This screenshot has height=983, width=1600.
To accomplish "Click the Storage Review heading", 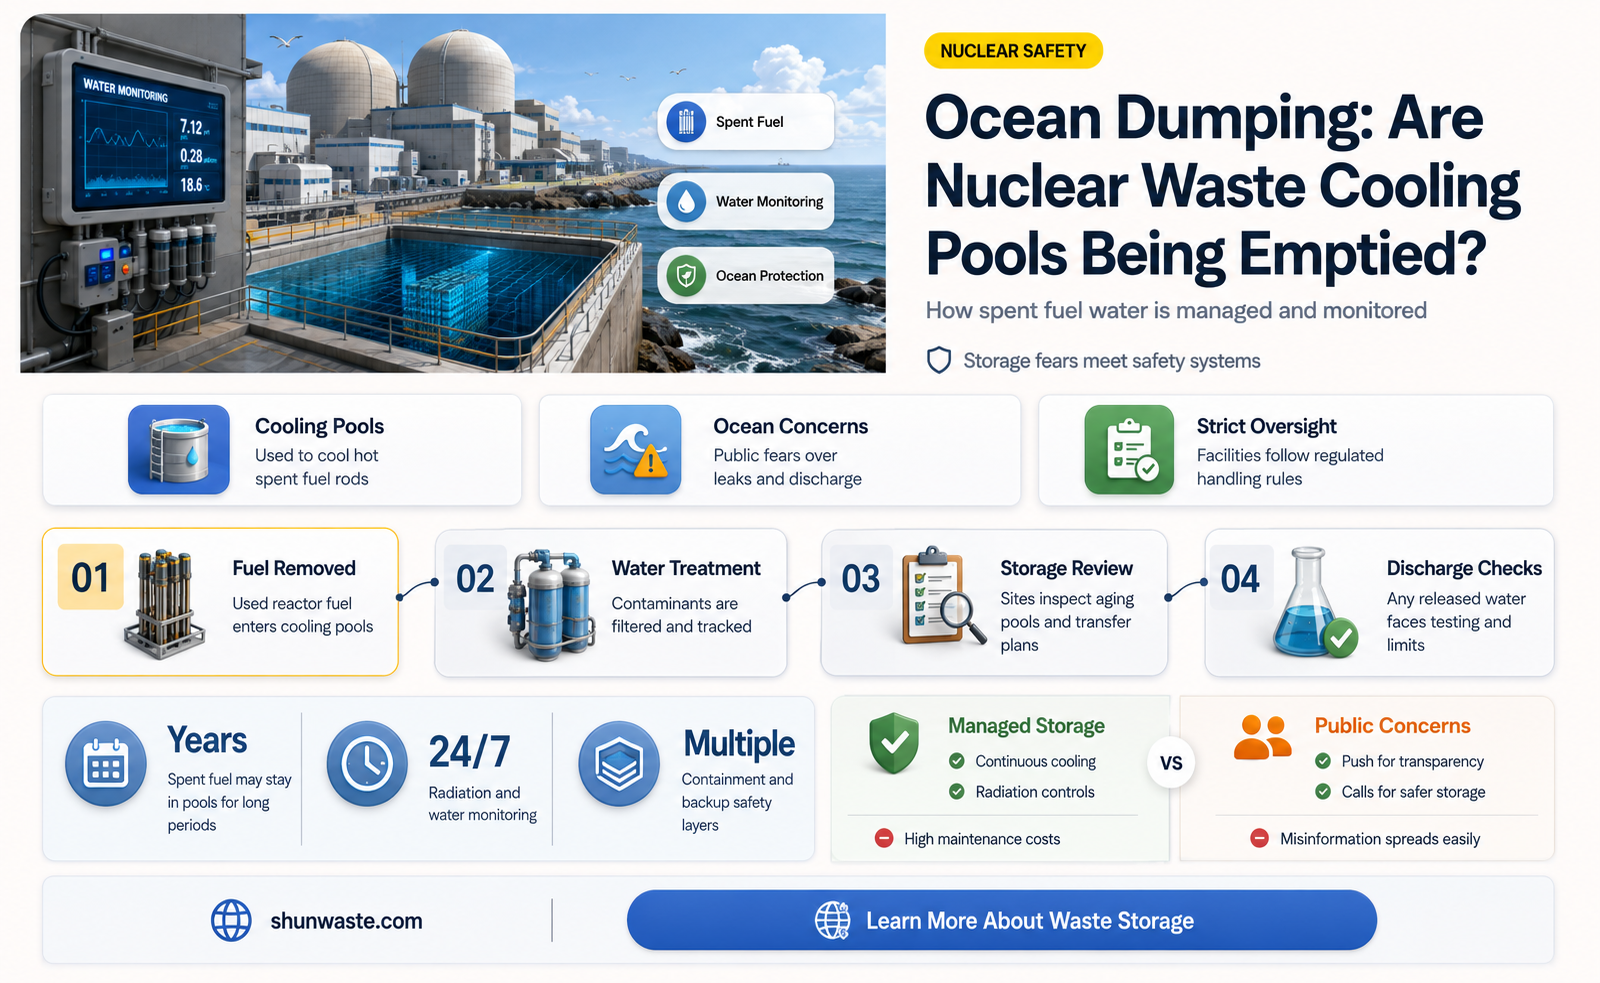I will (x=1066, y=568).
